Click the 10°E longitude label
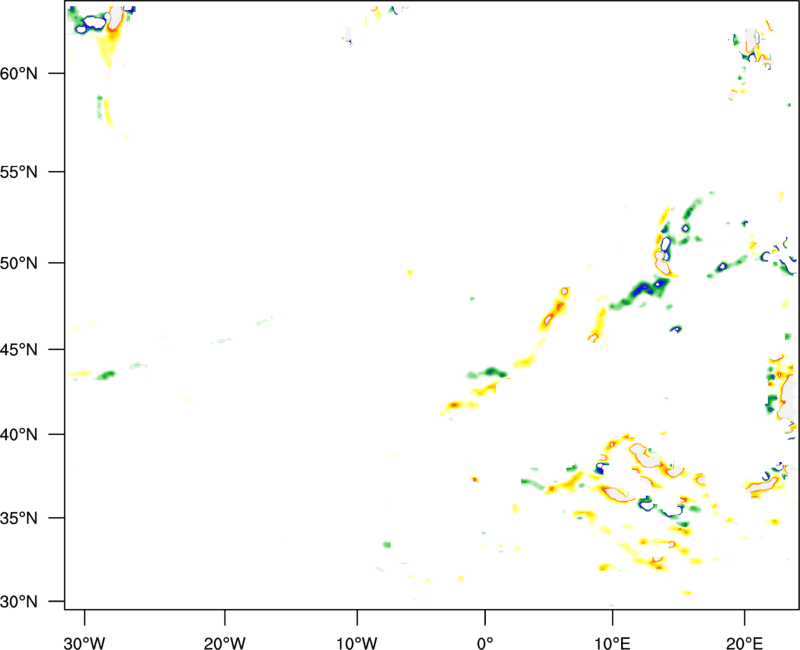The height and width of the screenshot is (650, 800). click(x=612, y=643)
